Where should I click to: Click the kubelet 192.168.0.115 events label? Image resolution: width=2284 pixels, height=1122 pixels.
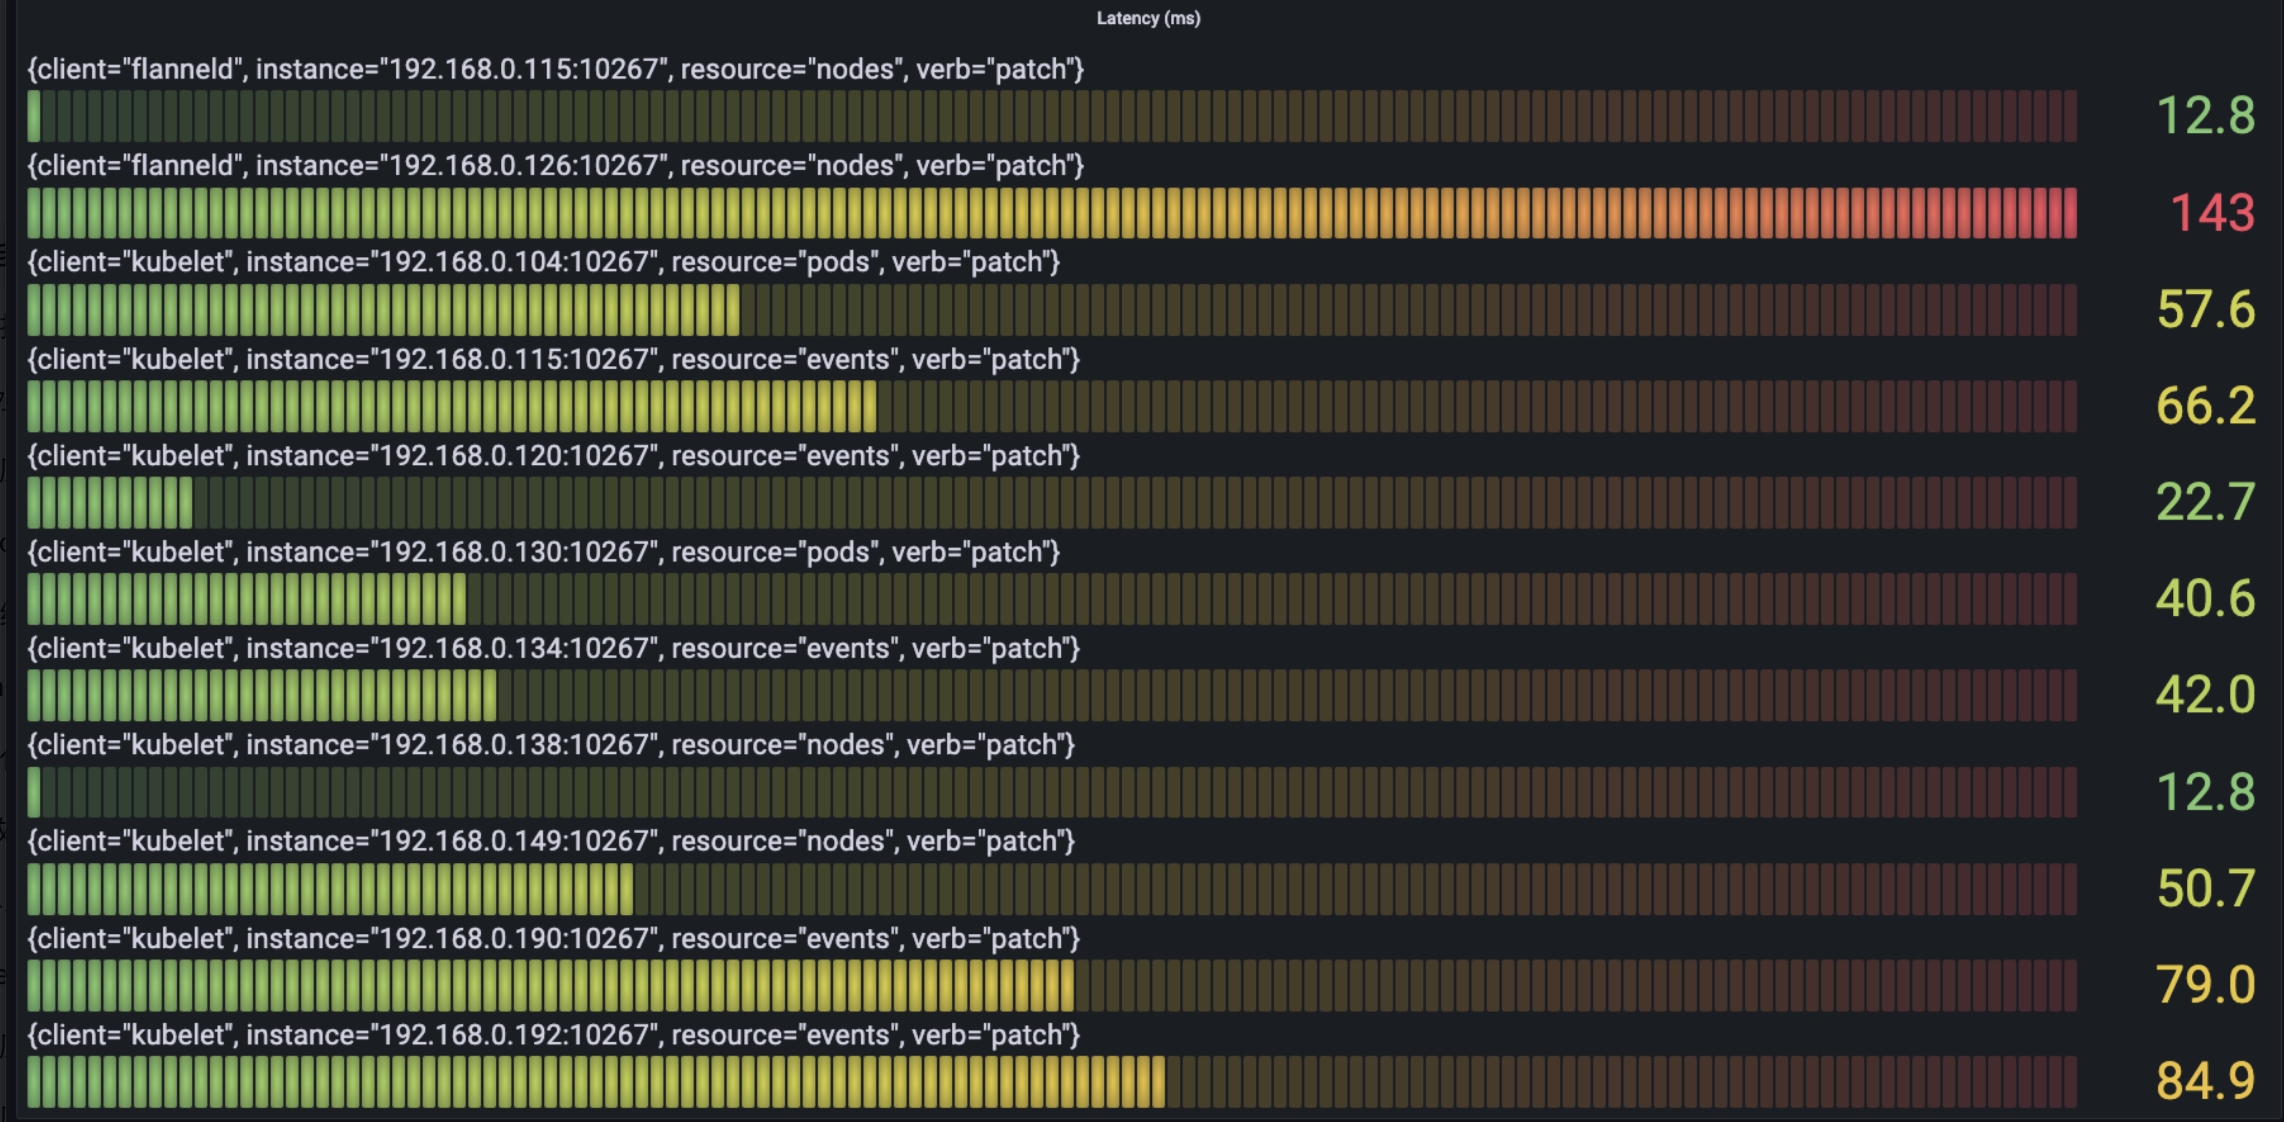click(553, 359)
